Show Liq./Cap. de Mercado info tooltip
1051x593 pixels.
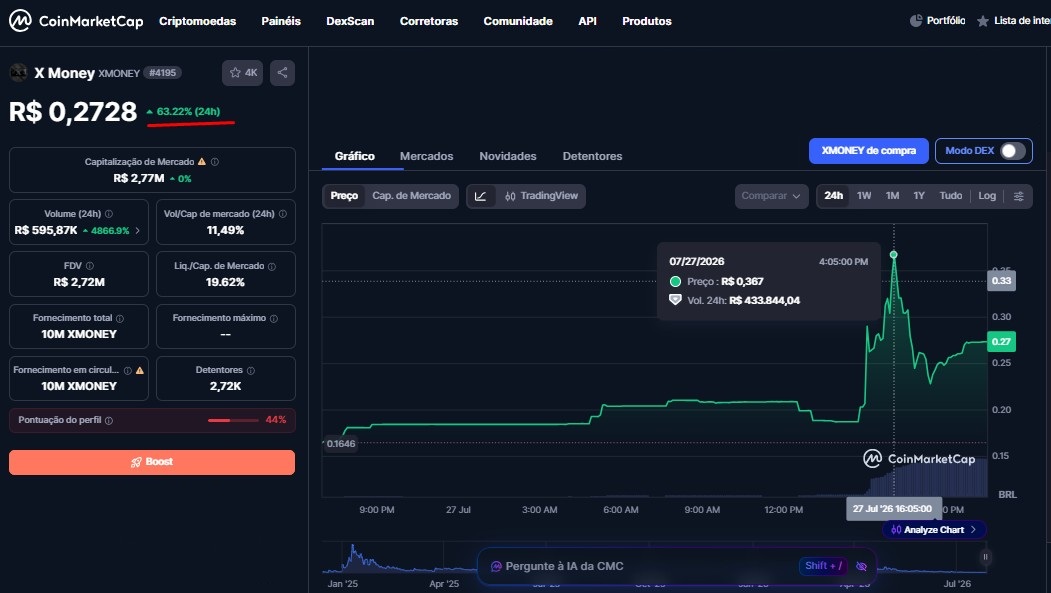(x=272, y=266)
